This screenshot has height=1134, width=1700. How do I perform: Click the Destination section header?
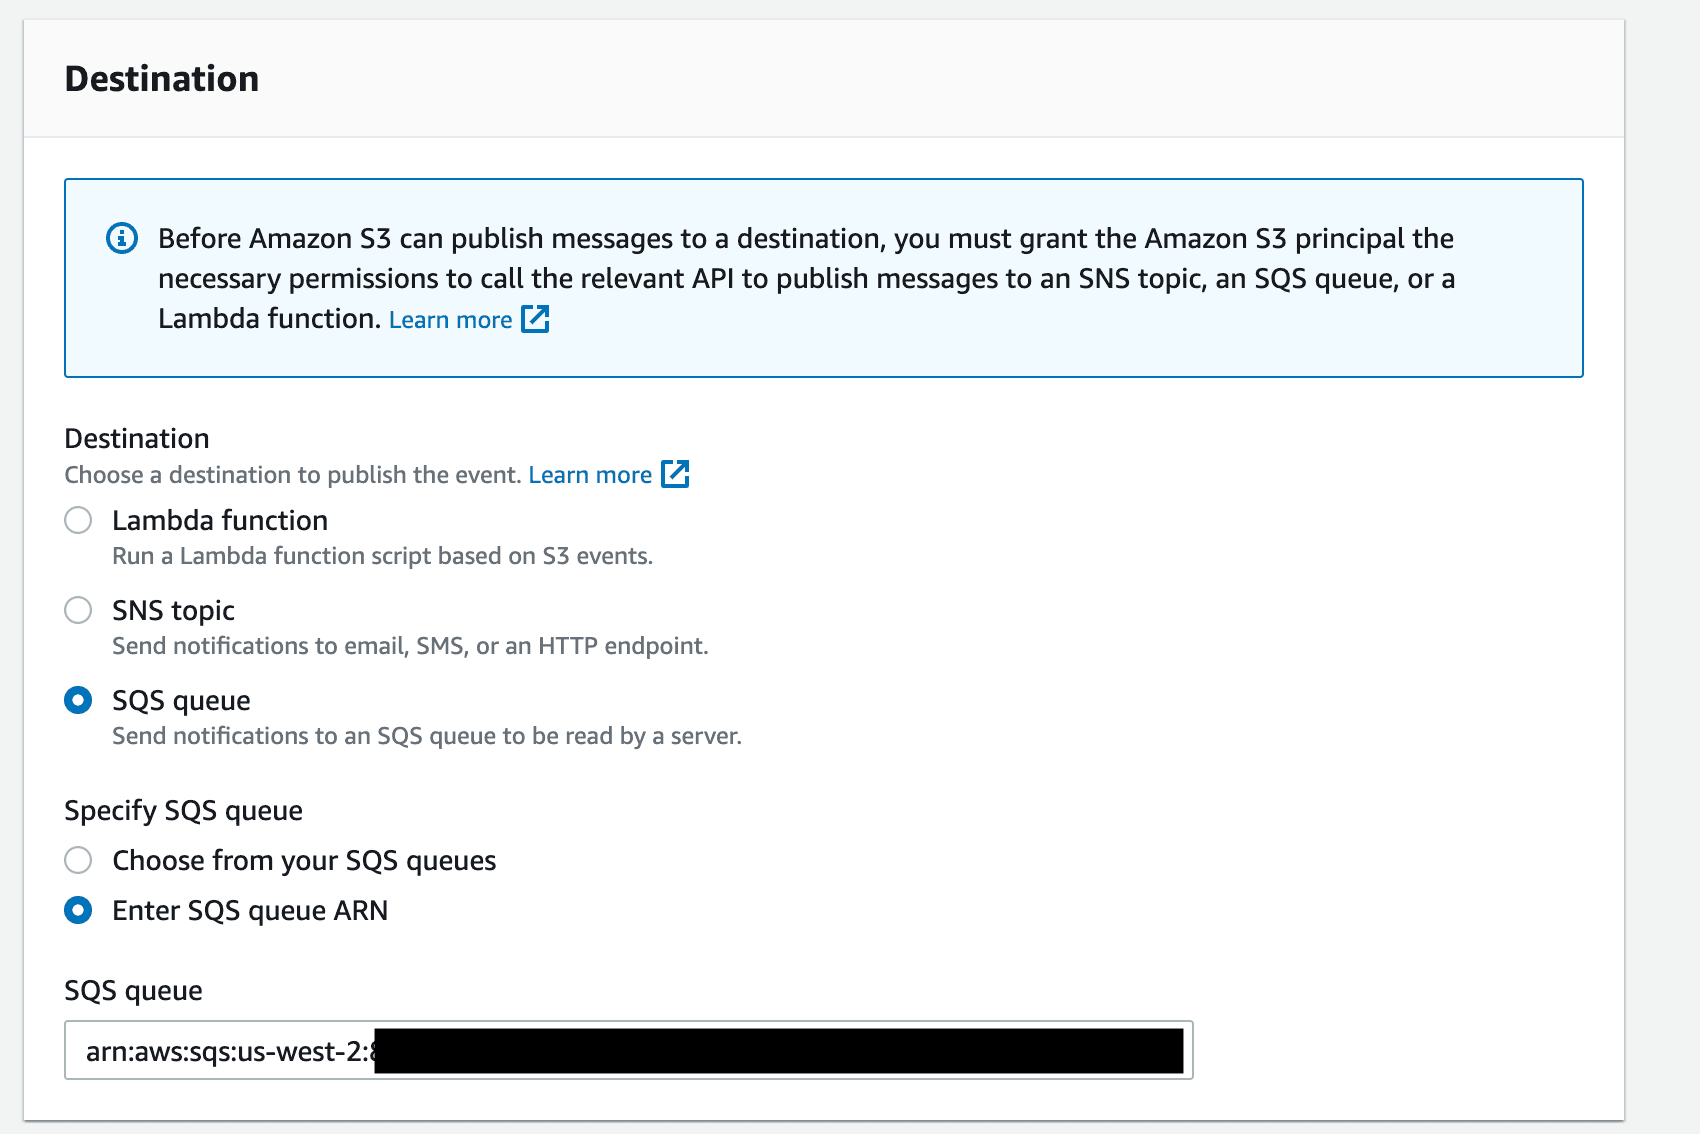(x=161, y=77)
